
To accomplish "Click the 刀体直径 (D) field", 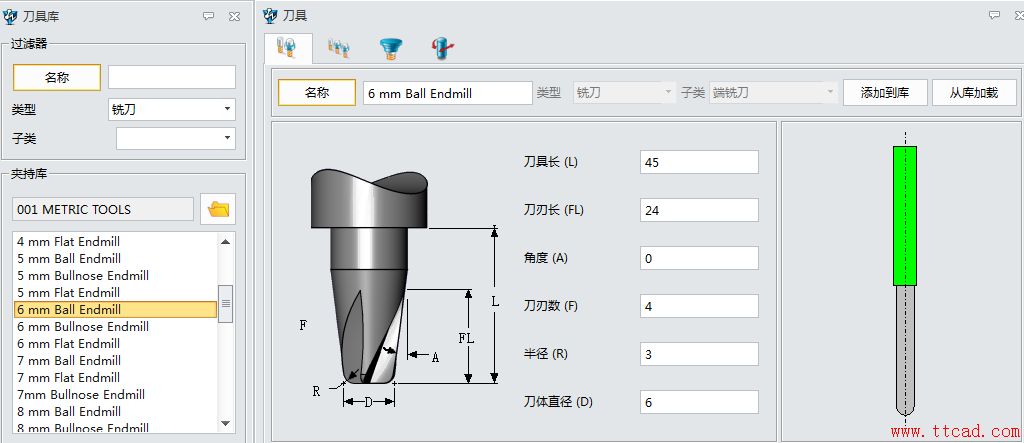I will point(699,402).
